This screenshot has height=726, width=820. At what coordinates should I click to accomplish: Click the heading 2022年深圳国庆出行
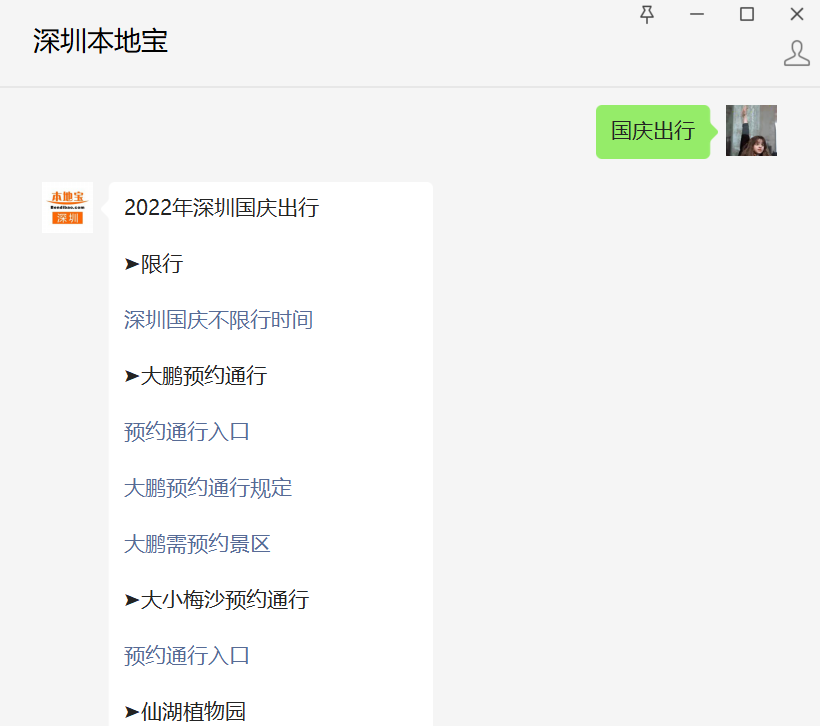[x=222, y=208]
